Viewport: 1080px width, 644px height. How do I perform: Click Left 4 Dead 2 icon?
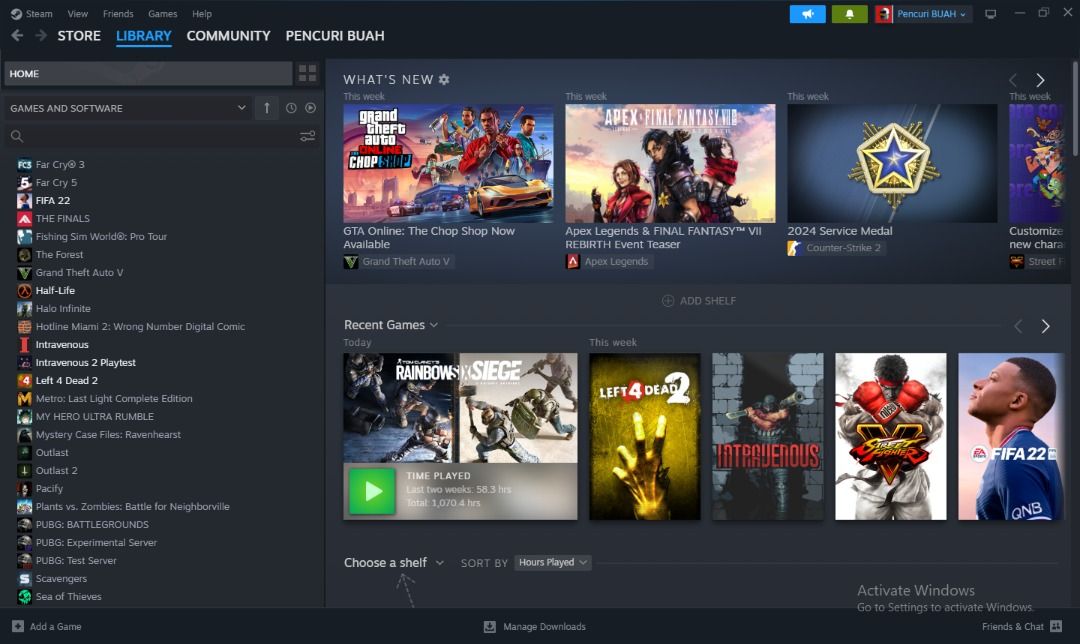pyautogui.click(x=24, y=380)
